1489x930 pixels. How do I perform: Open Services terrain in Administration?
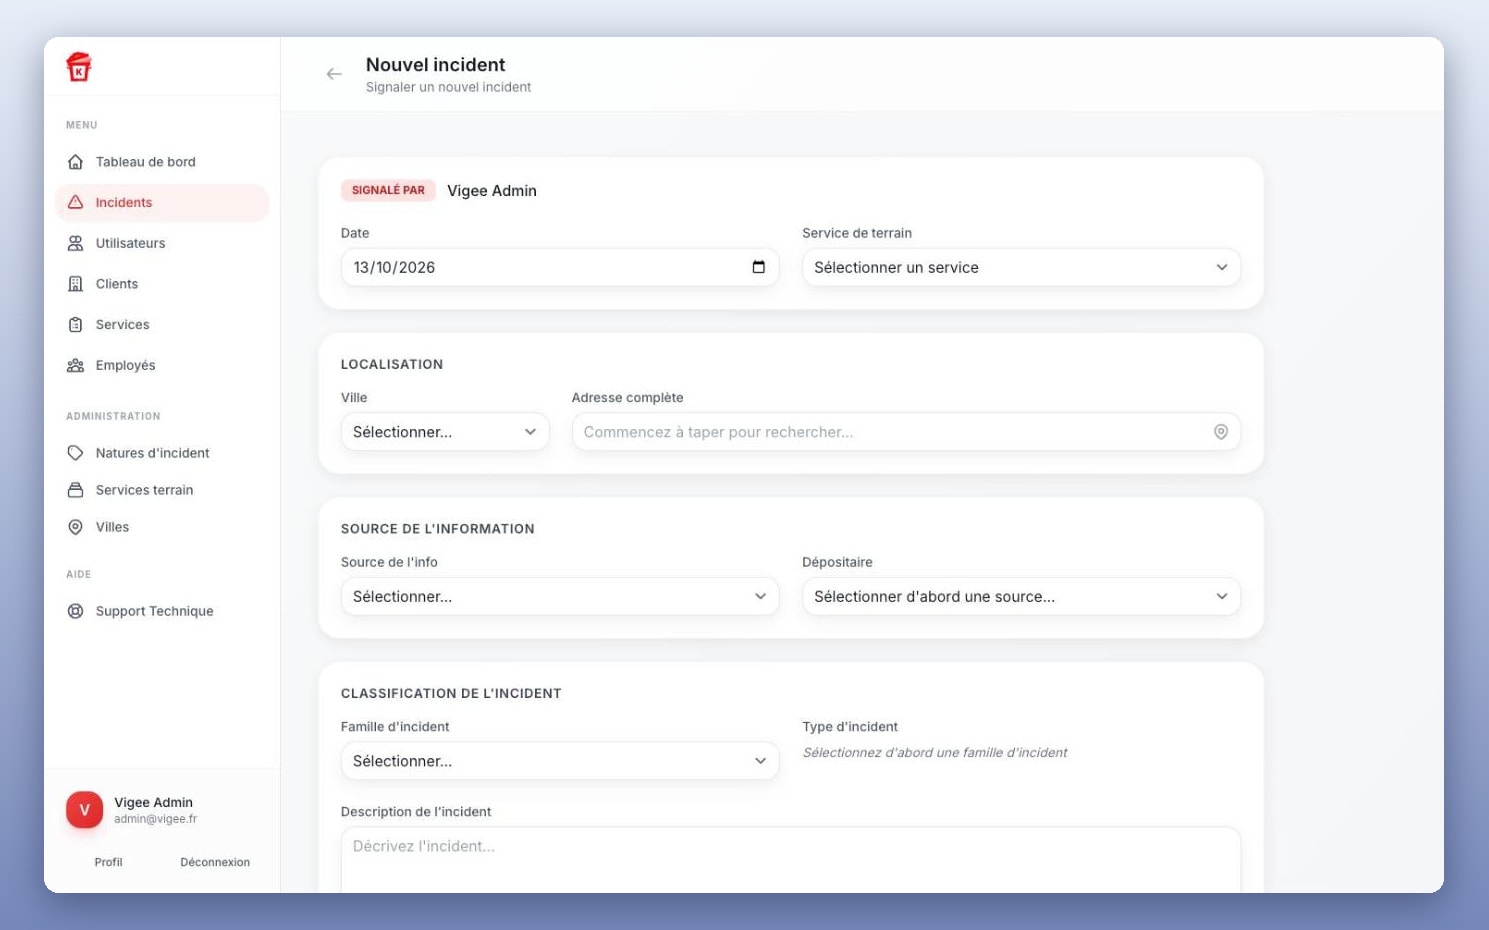point(162,490)
